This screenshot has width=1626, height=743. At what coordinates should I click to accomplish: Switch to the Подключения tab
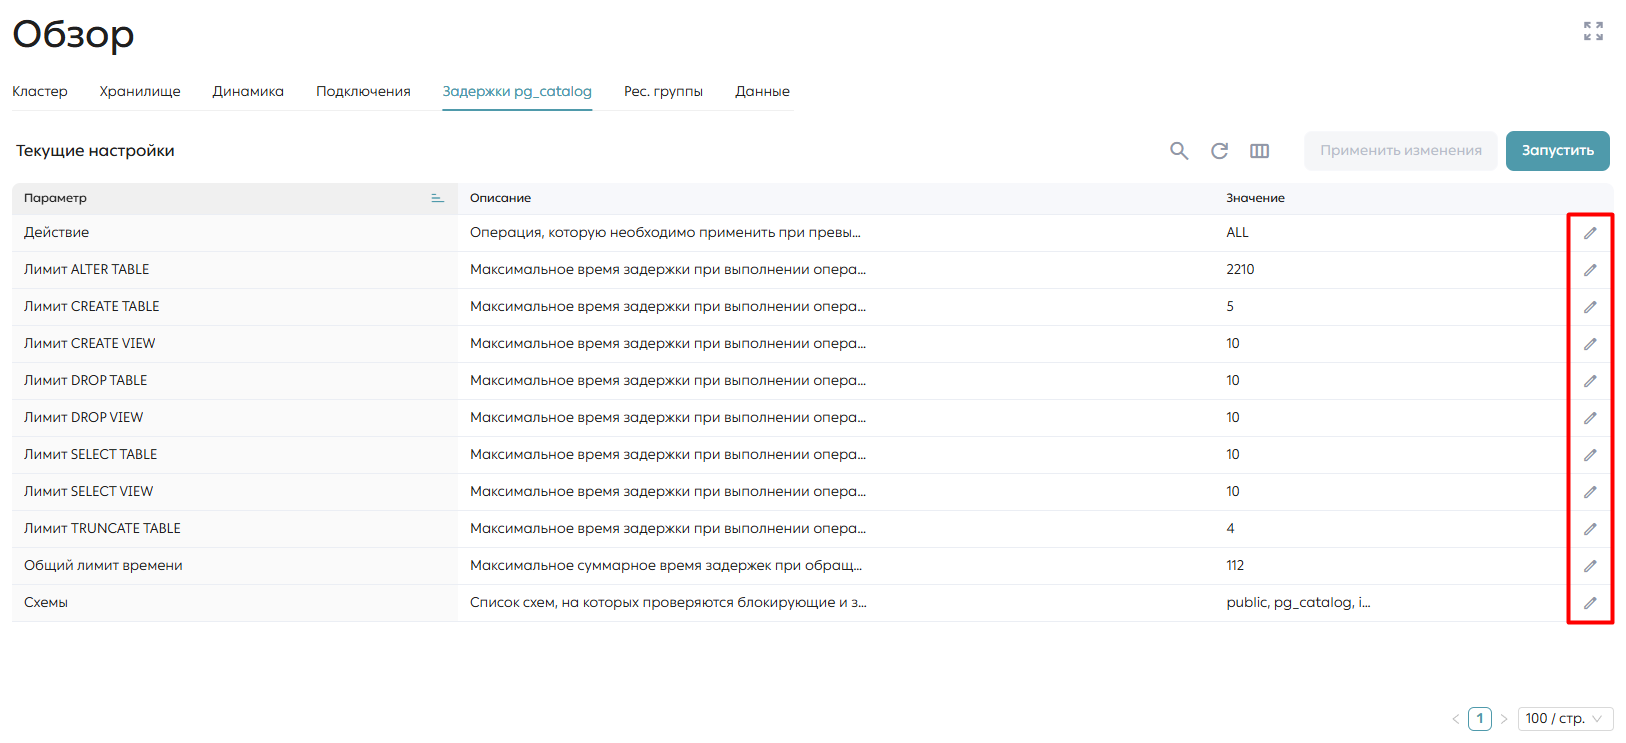(363, 91)
